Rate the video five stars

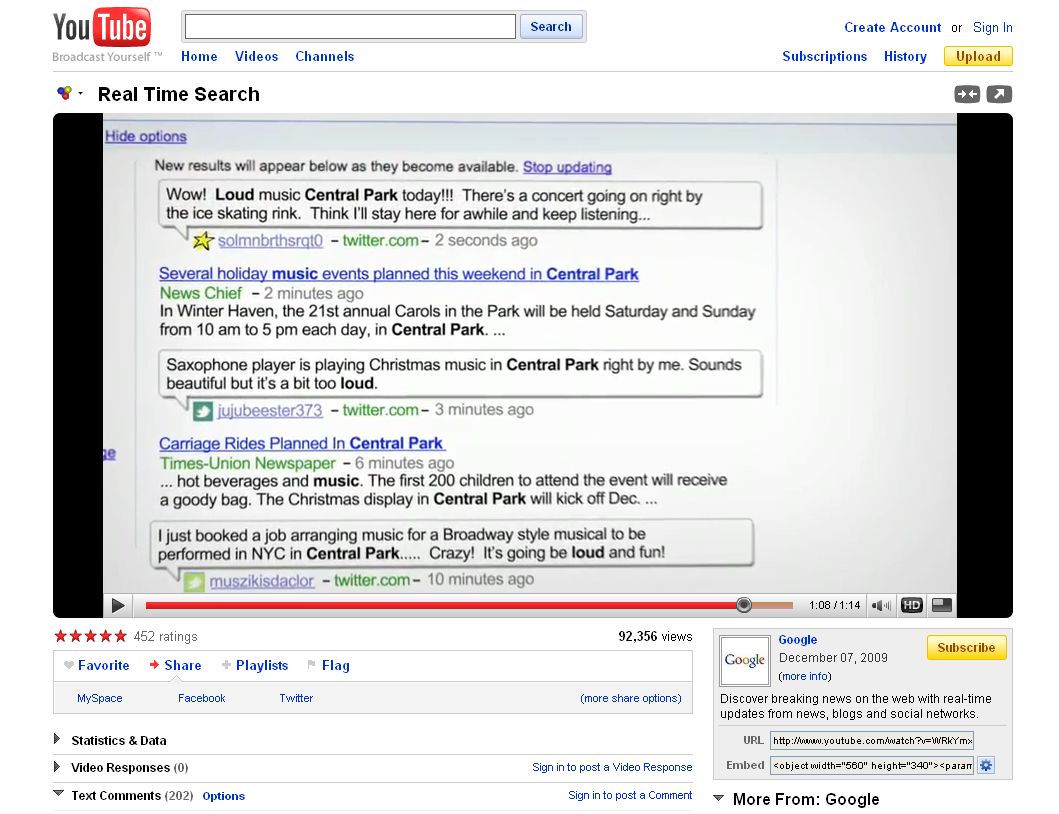point(121,636)
